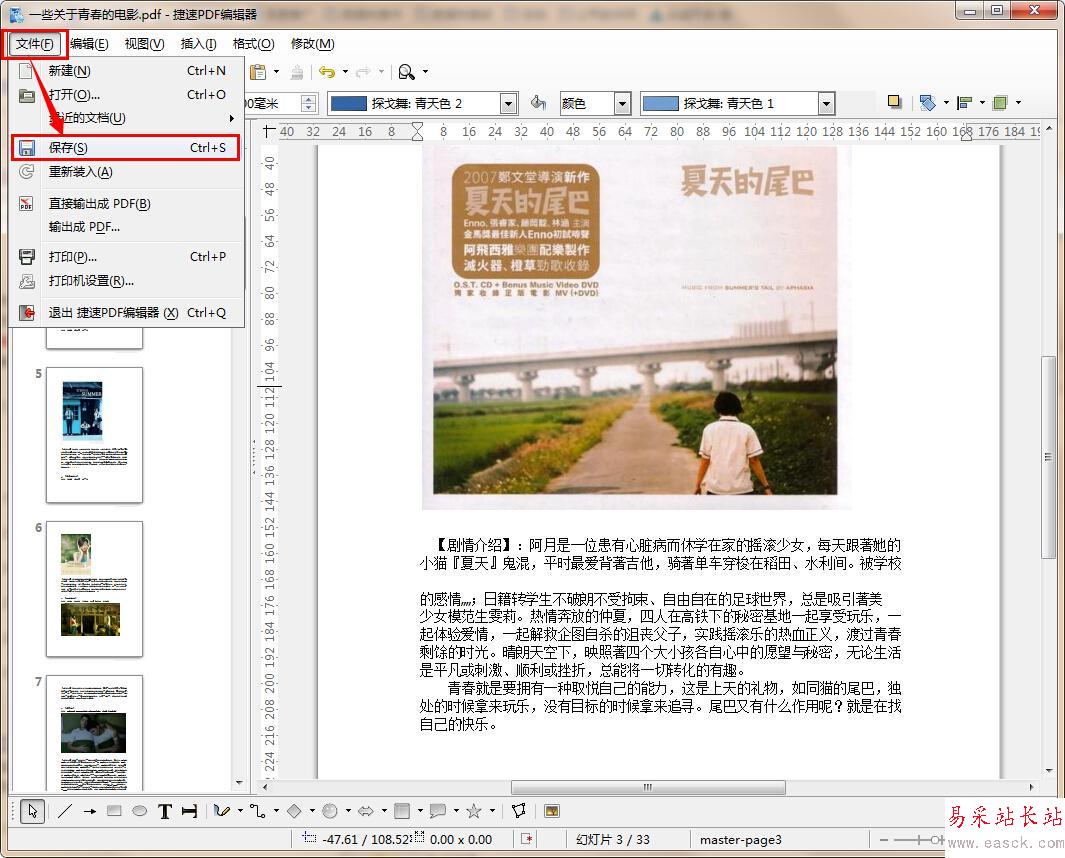The height and width of the screenshot is (858, 1065).
Task: Select the block arrows tool
Action: point(365,811)
